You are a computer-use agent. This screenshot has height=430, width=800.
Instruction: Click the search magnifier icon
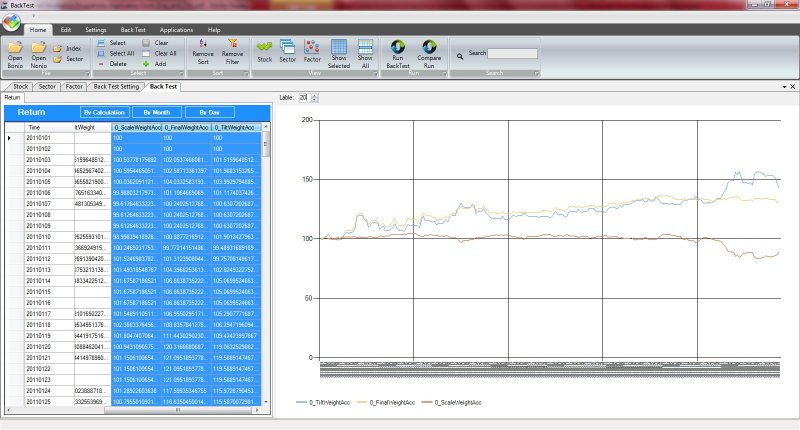(x=460, y=56)
